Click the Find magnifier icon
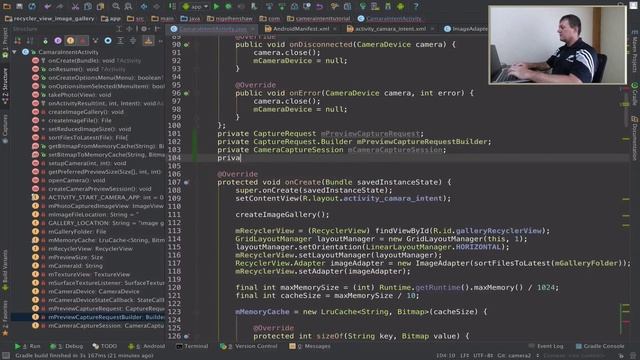 (x=116, y=7)
